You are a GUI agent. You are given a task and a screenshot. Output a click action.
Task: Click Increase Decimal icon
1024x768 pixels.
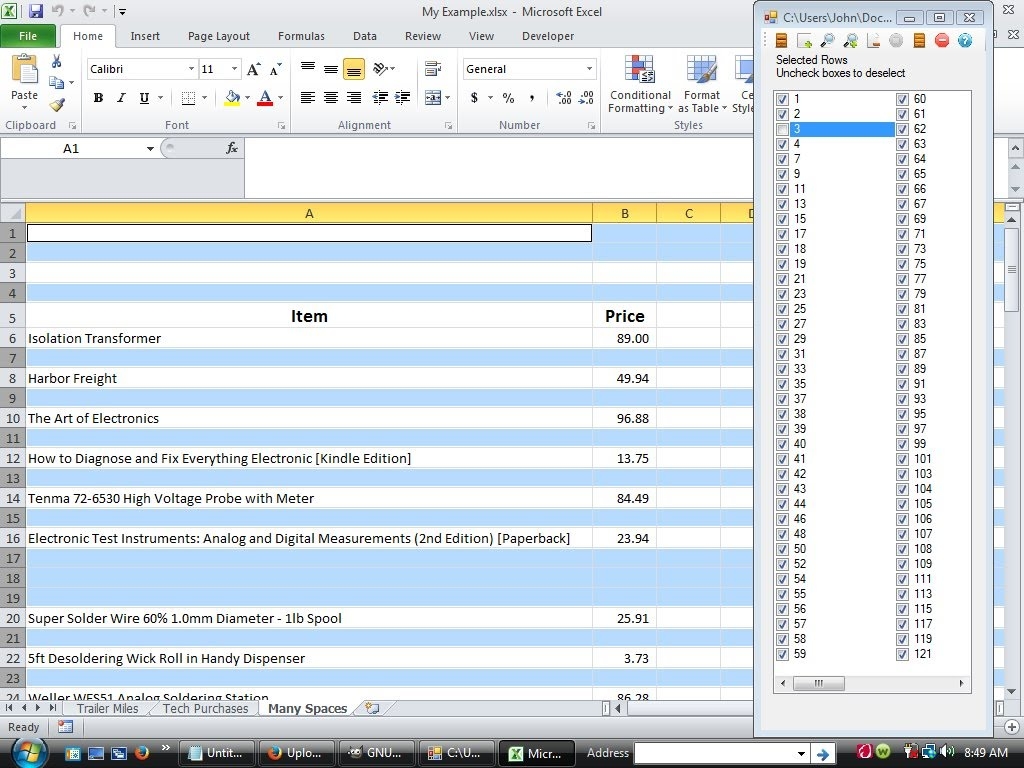coord(564,98)
